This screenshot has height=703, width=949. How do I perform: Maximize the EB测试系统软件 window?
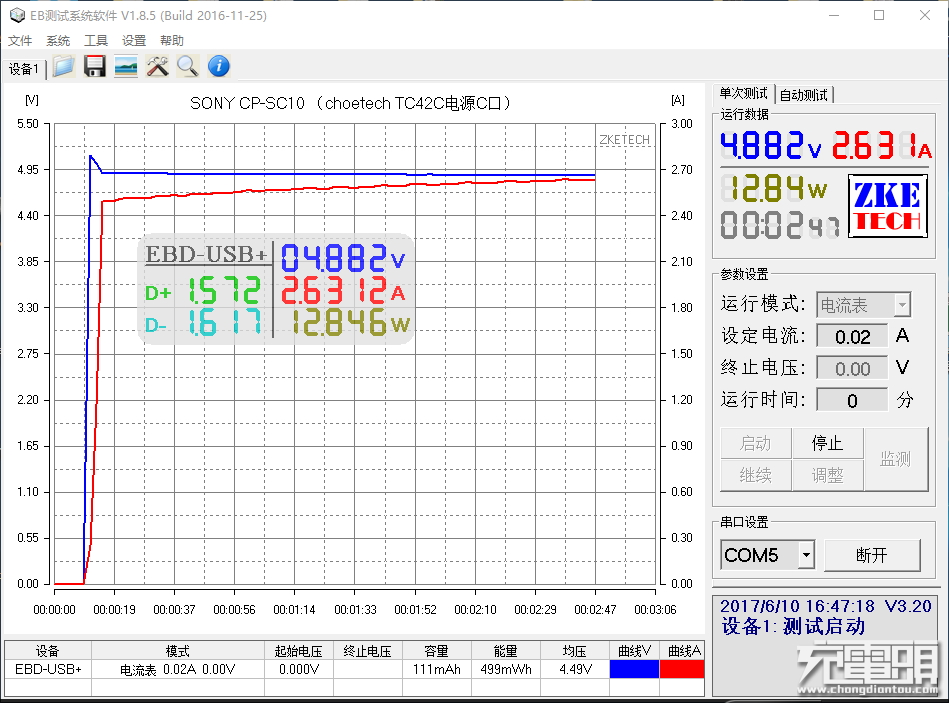pyautogui.click(x=879, y=15)
